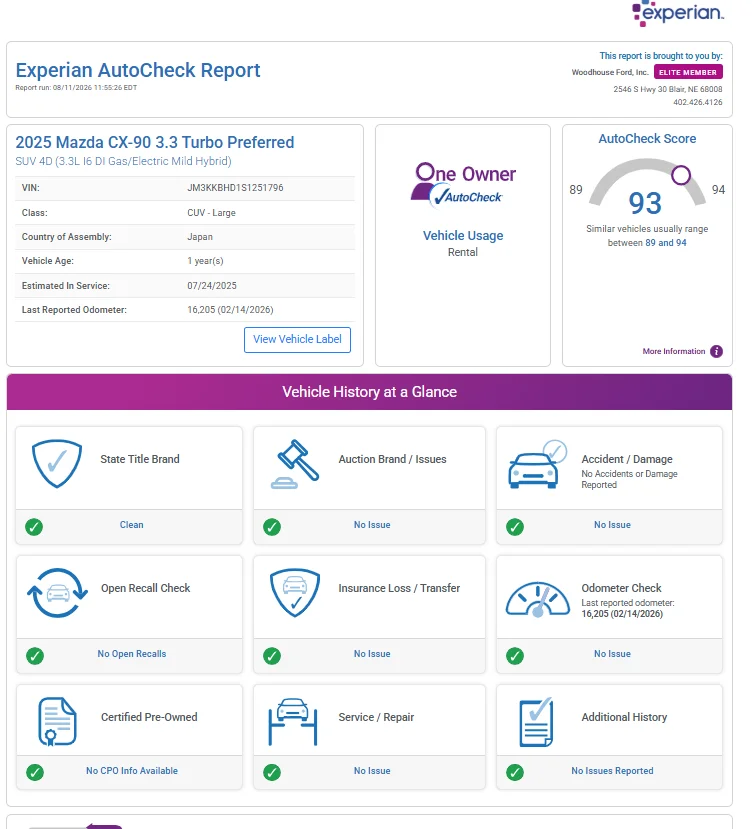Click the Vehicle History at a Glance banner
Image resolution: width=752 pixels, height=829 pixels.
(x=369, y=392)
